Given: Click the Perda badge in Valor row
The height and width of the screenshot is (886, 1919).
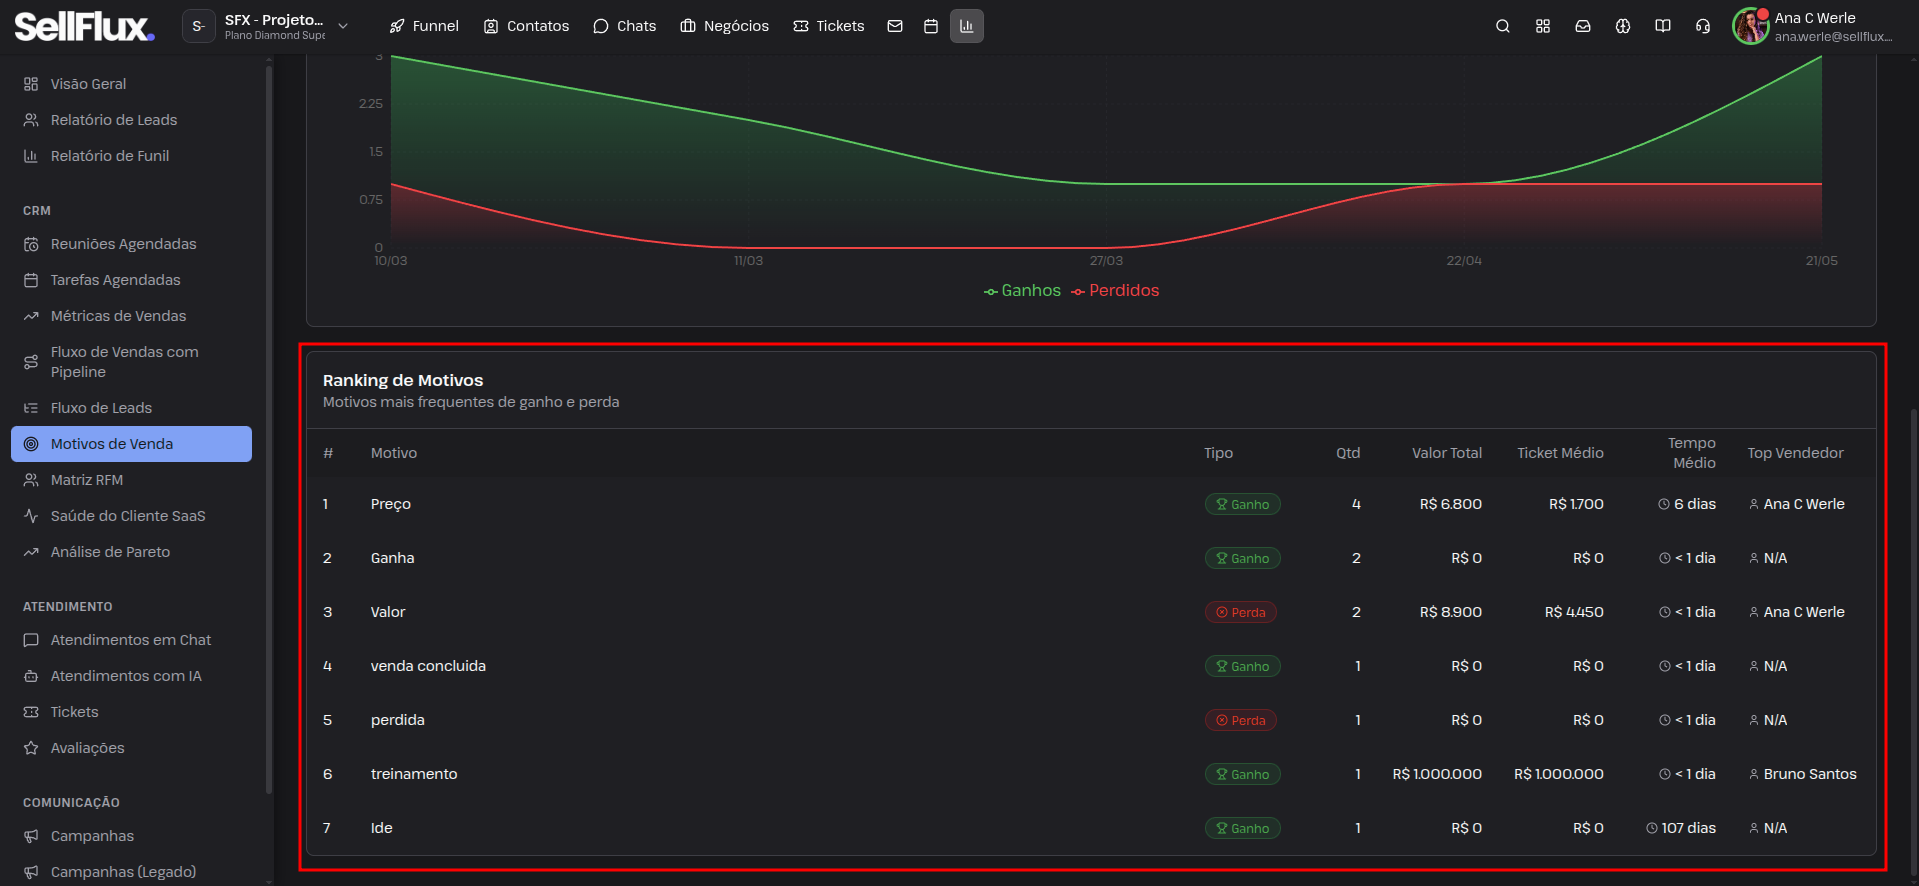Looking at the screenshot, I should (1240, 612).
